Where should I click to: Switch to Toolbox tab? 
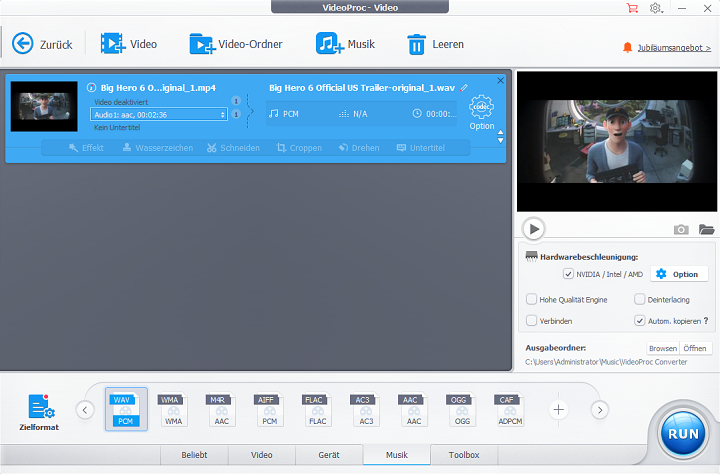click(x=464, y=455)
